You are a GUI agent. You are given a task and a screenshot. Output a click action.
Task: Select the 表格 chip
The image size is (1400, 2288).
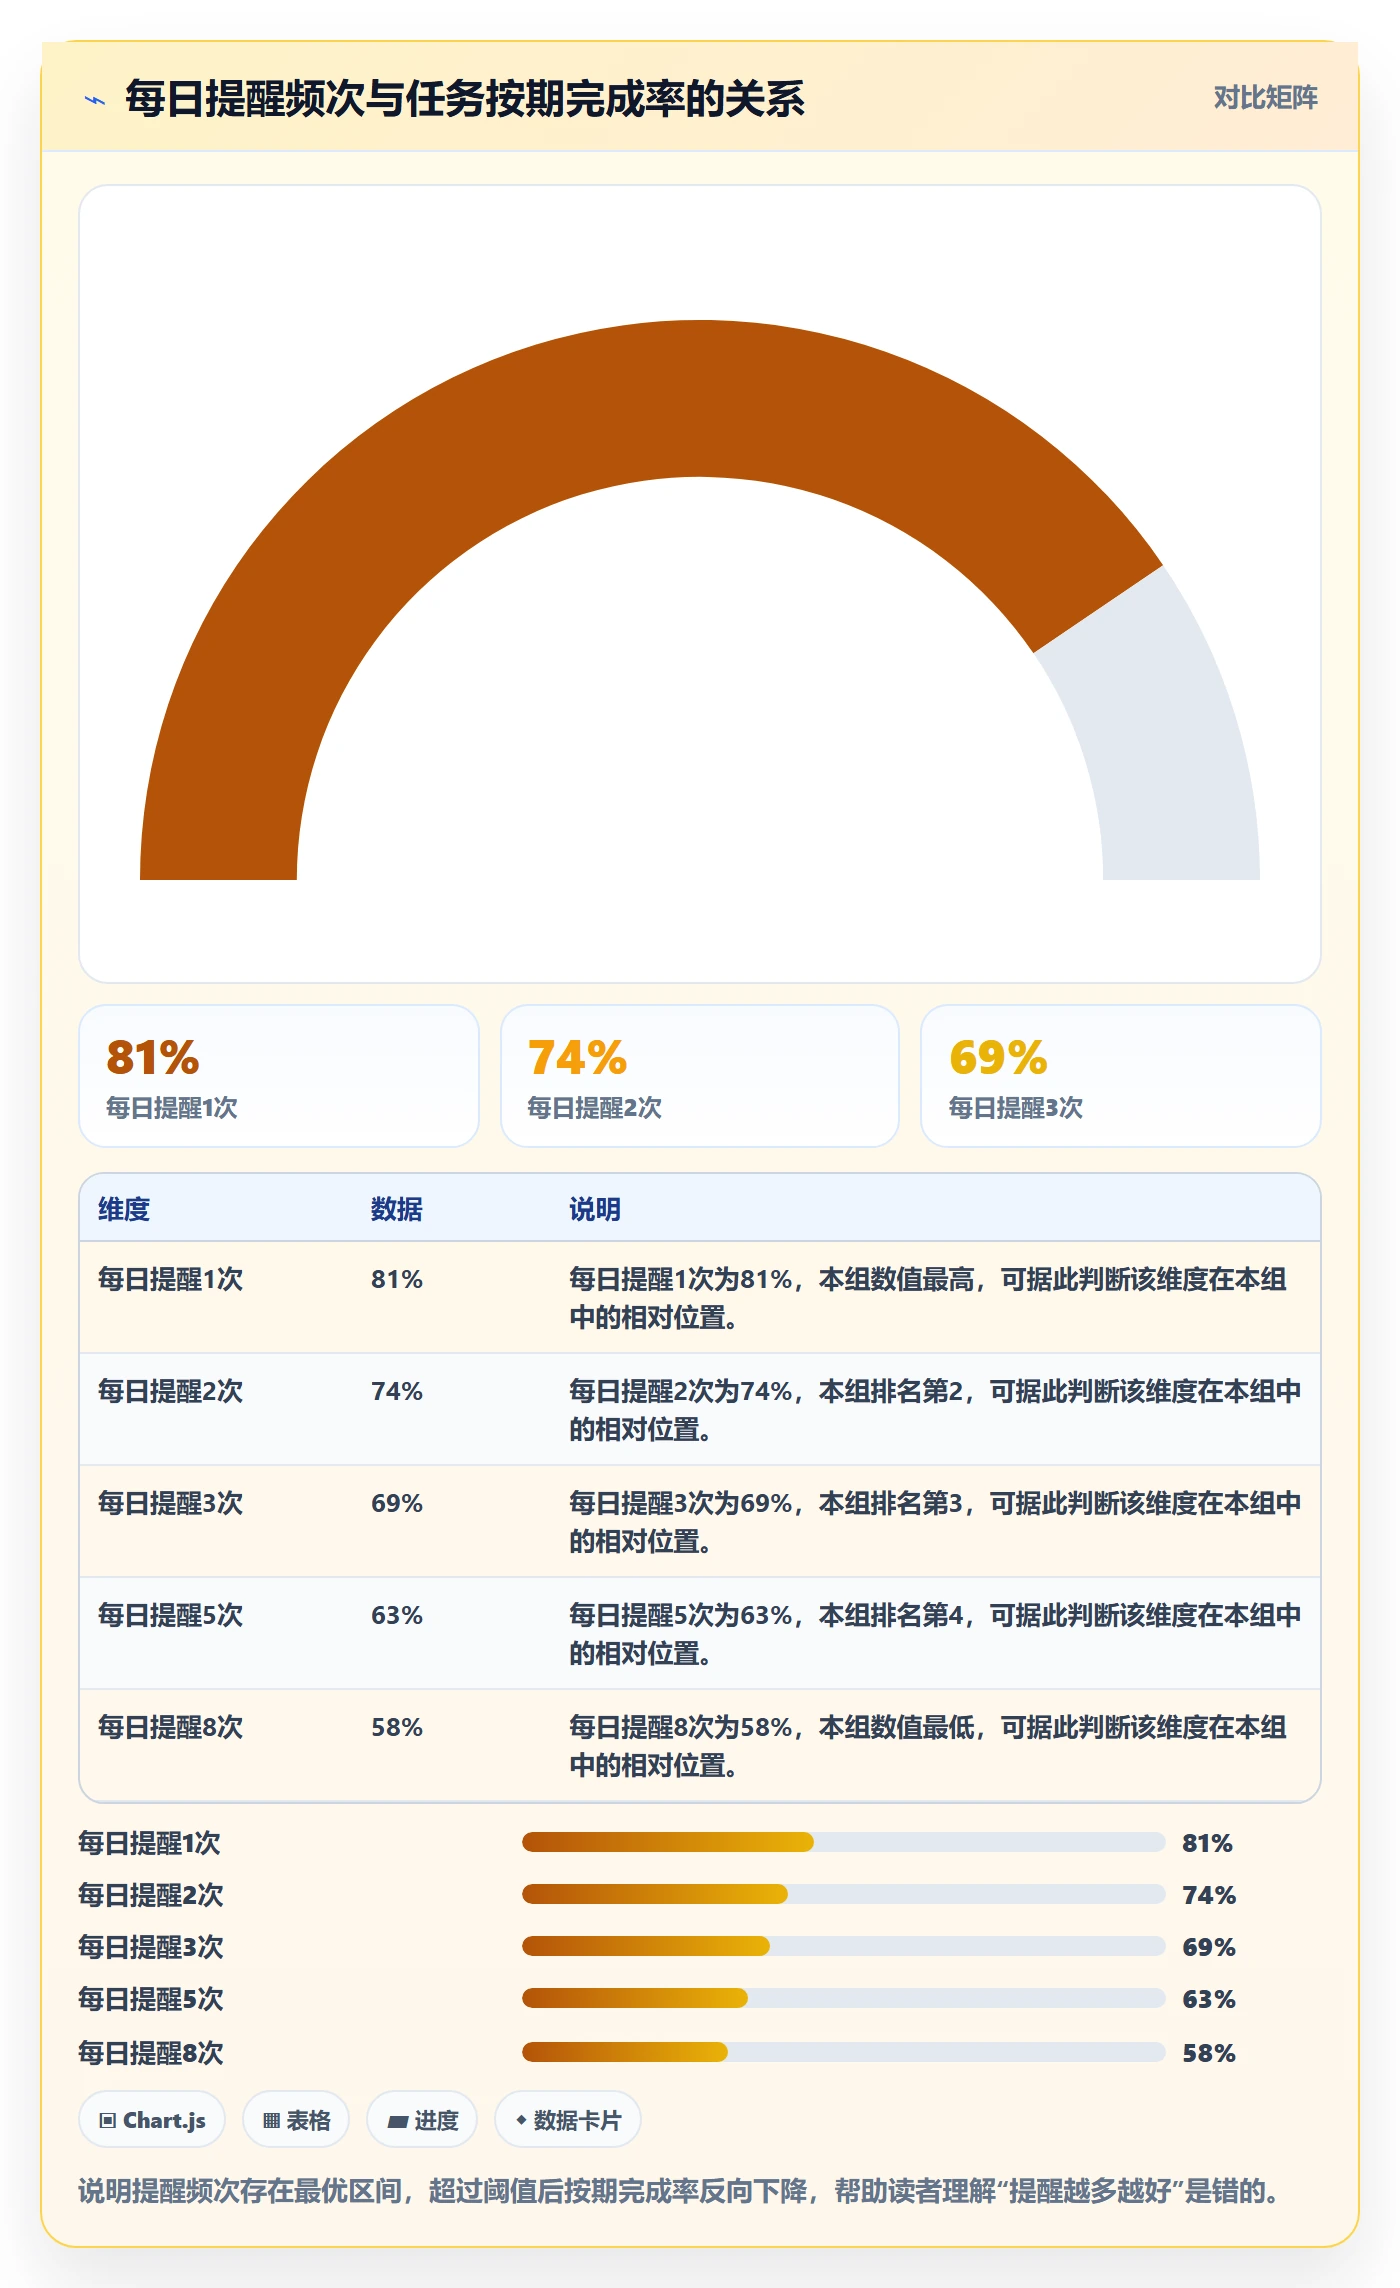pos(296,2119)
